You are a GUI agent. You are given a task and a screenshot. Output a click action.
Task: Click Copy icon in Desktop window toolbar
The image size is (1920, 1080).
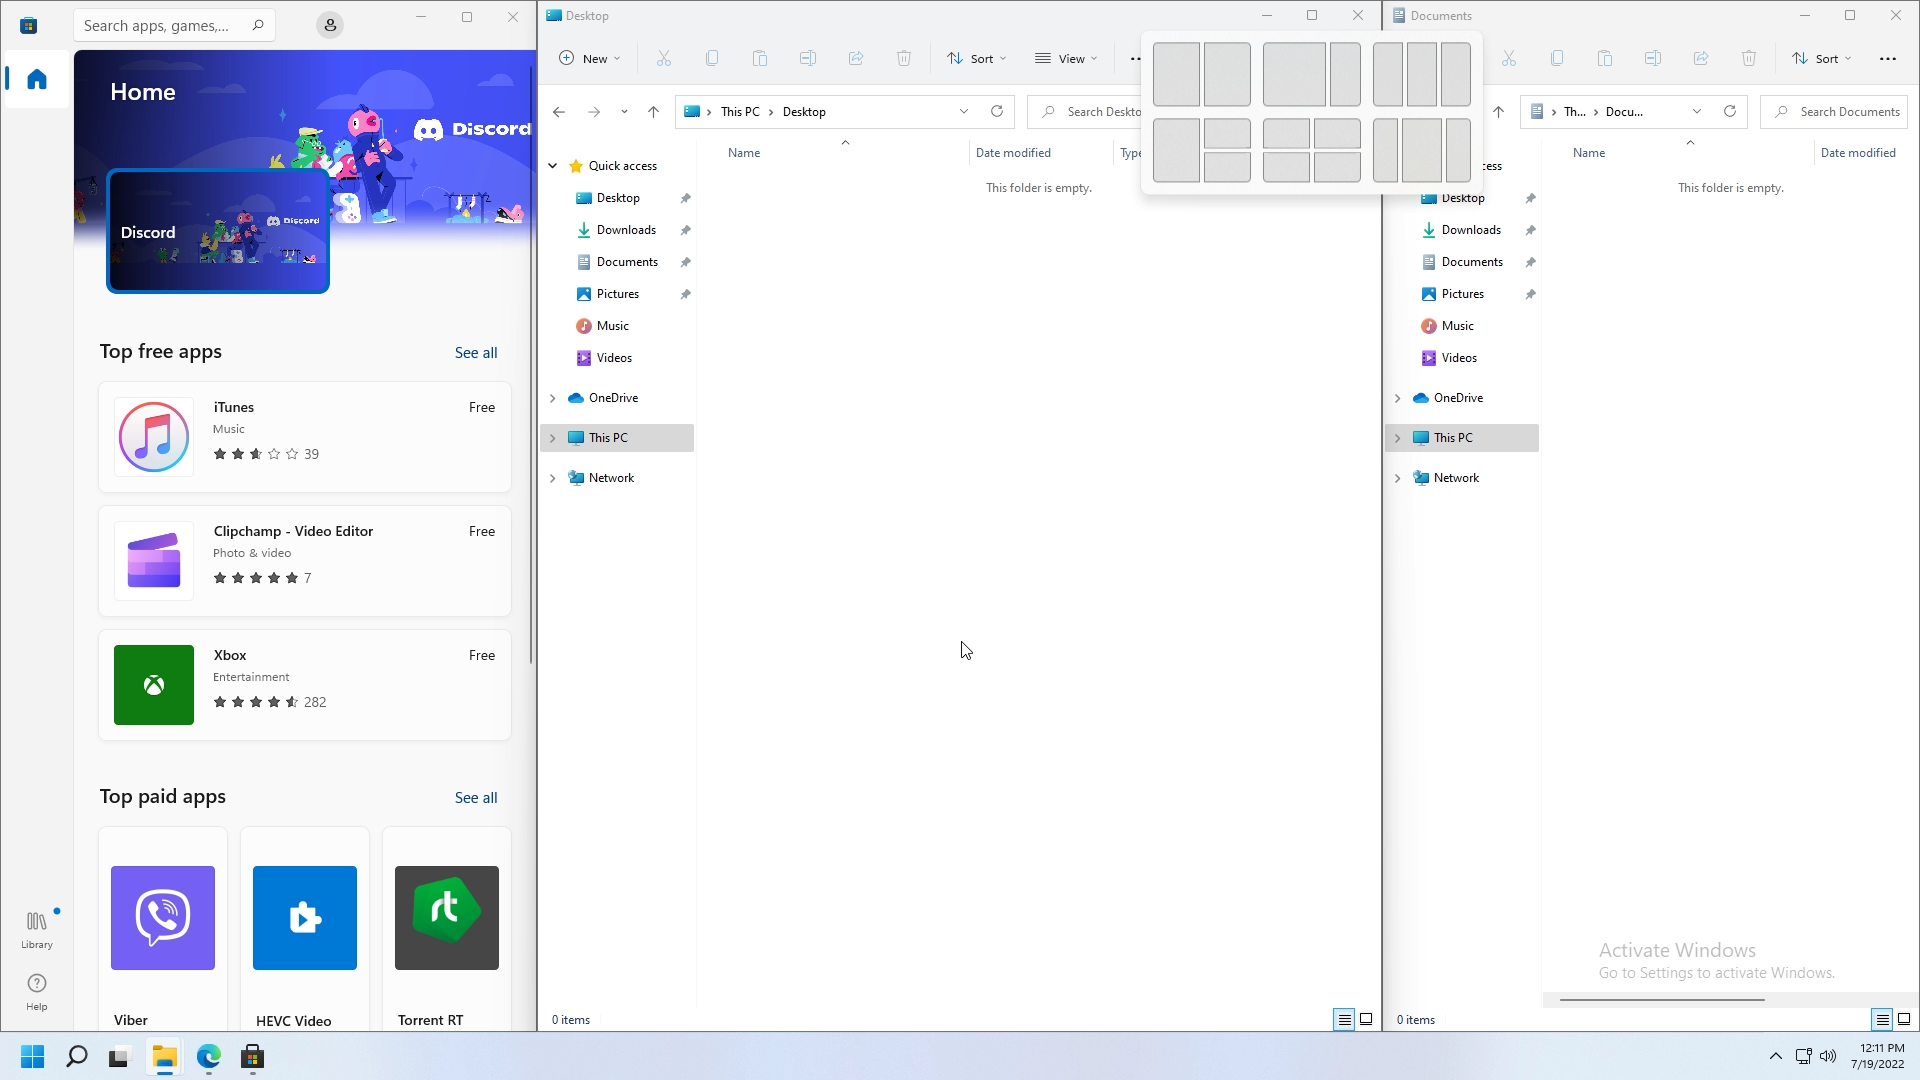click(x=712, y=58)
